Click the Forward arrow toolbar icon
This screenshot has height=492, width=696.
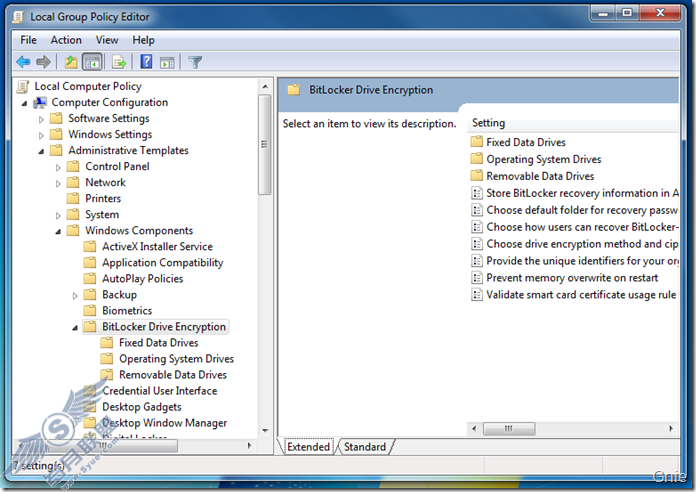(x=43, y=62)
